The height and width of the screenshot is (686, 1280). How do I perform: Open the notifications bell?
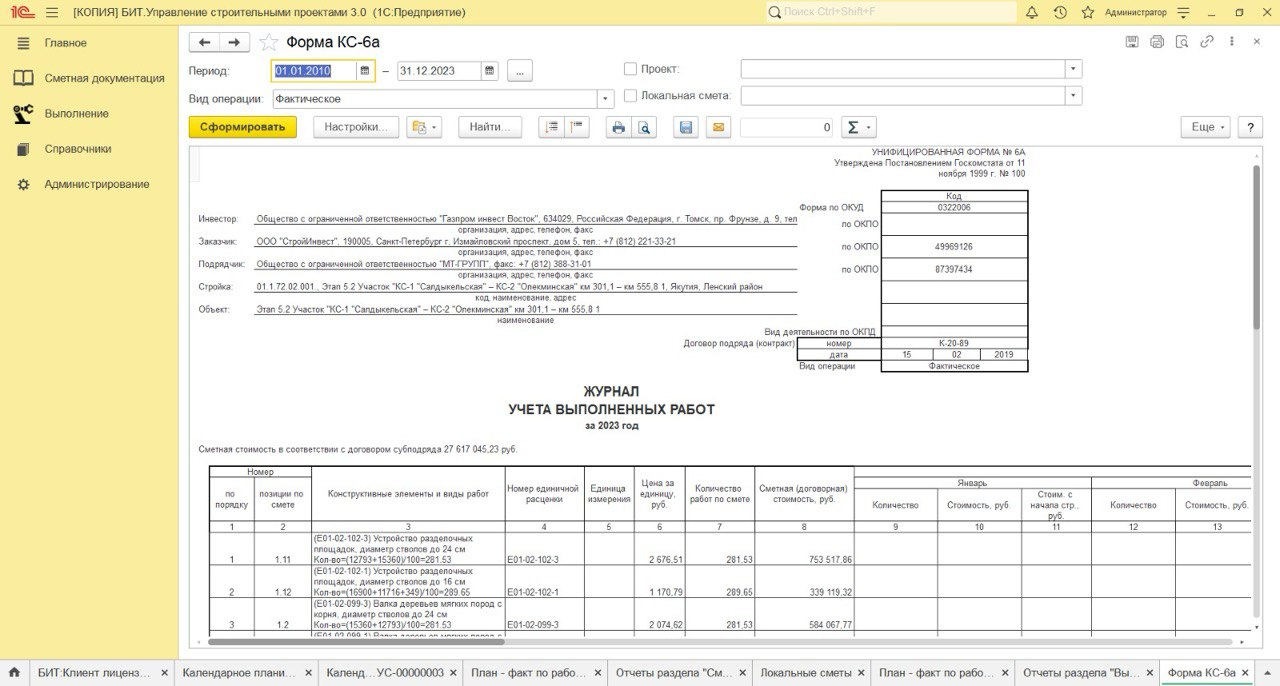1032,12
